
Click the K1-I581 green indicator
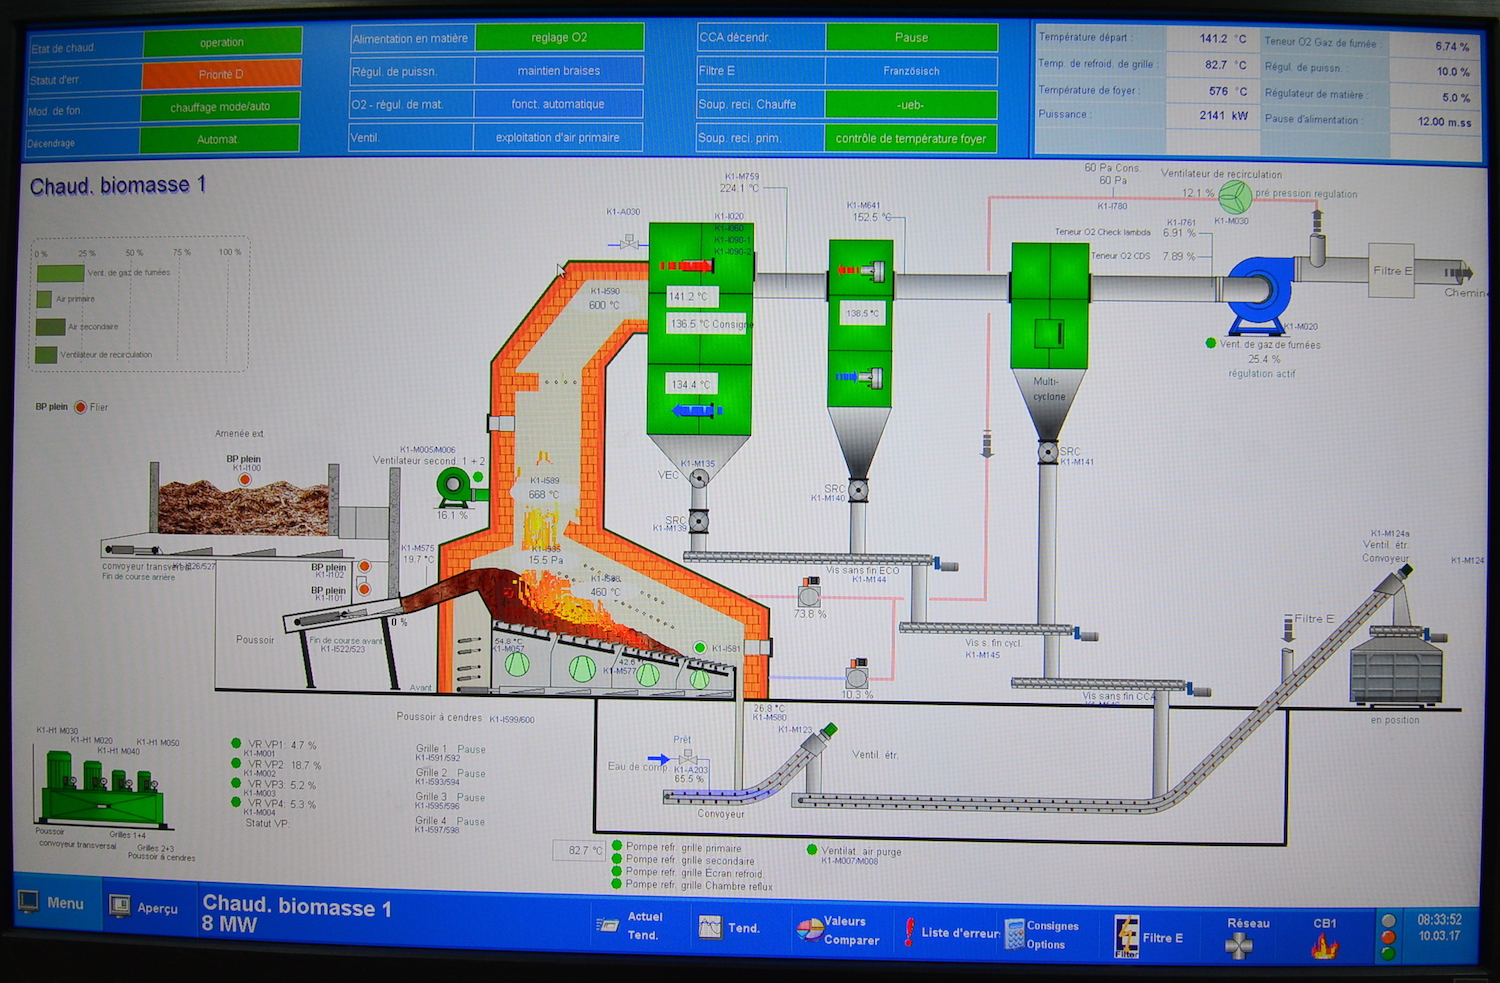click(x=700, y=648)
